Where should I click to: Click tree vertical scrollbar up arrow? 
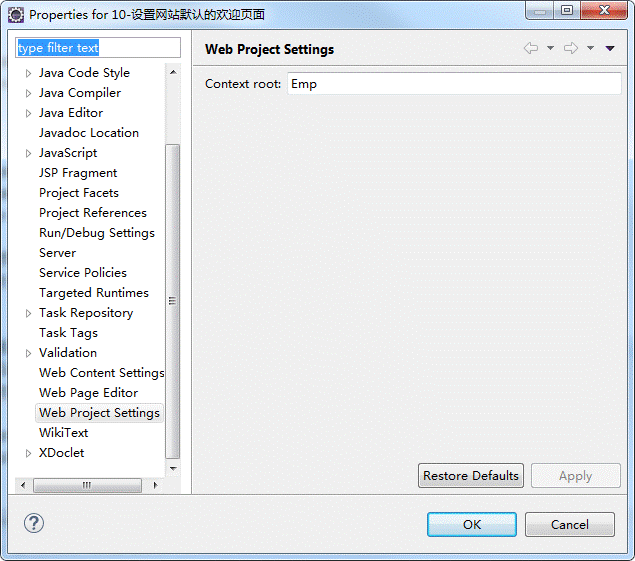point(173,72)
